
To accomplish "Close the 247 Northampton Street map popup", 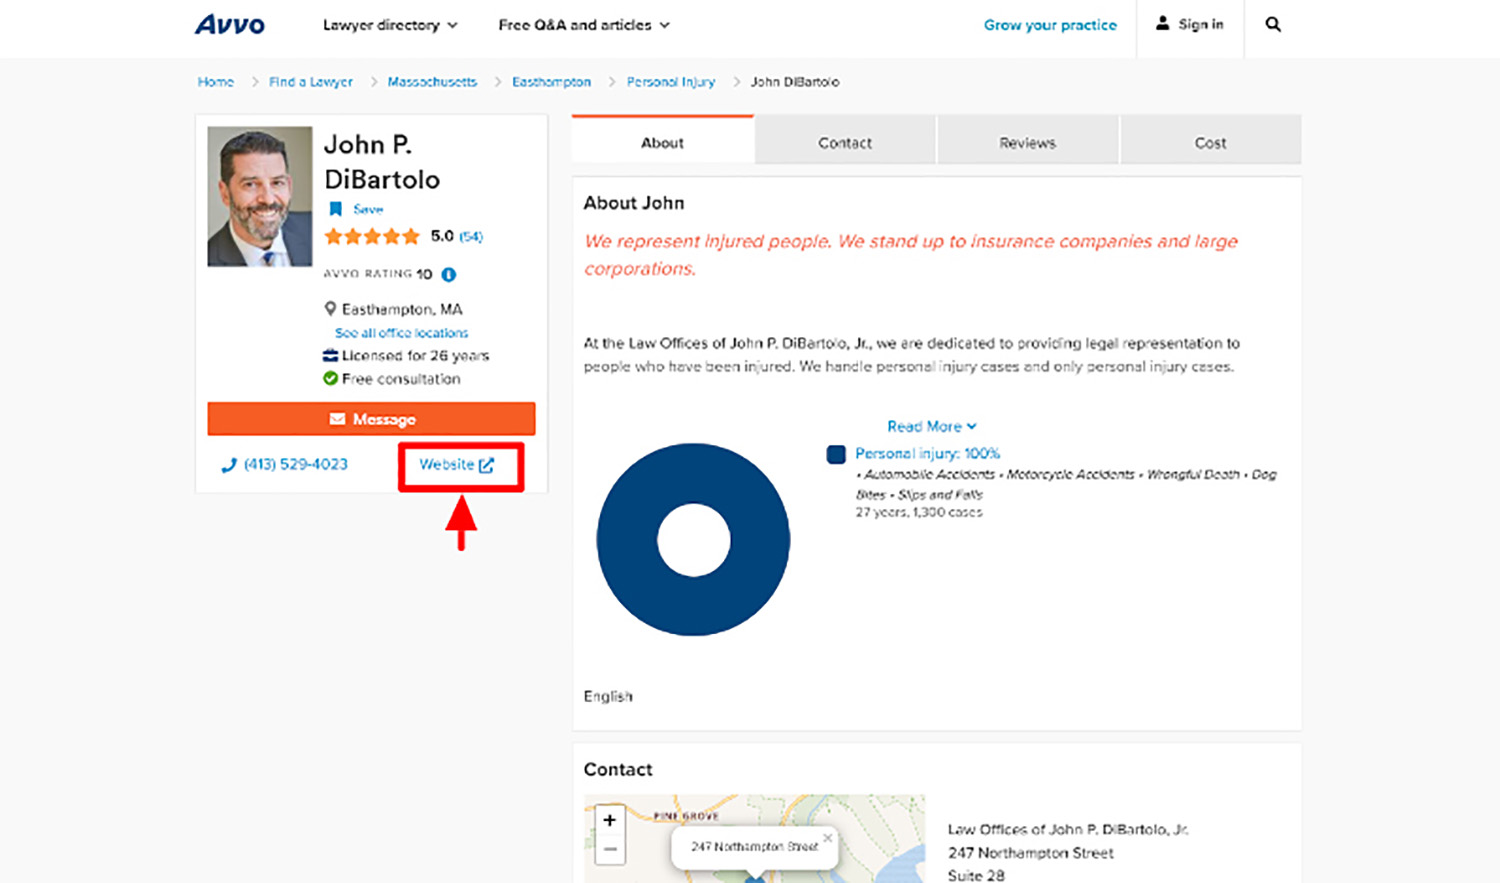I will coord(827,838).
